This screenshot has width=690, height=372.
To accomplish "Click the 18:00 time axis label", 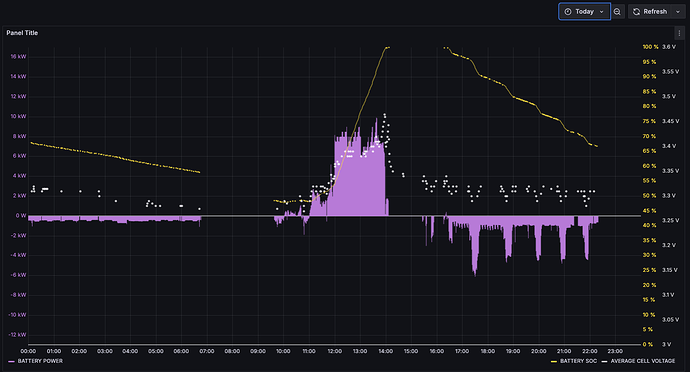I will [x=488, y=351].
